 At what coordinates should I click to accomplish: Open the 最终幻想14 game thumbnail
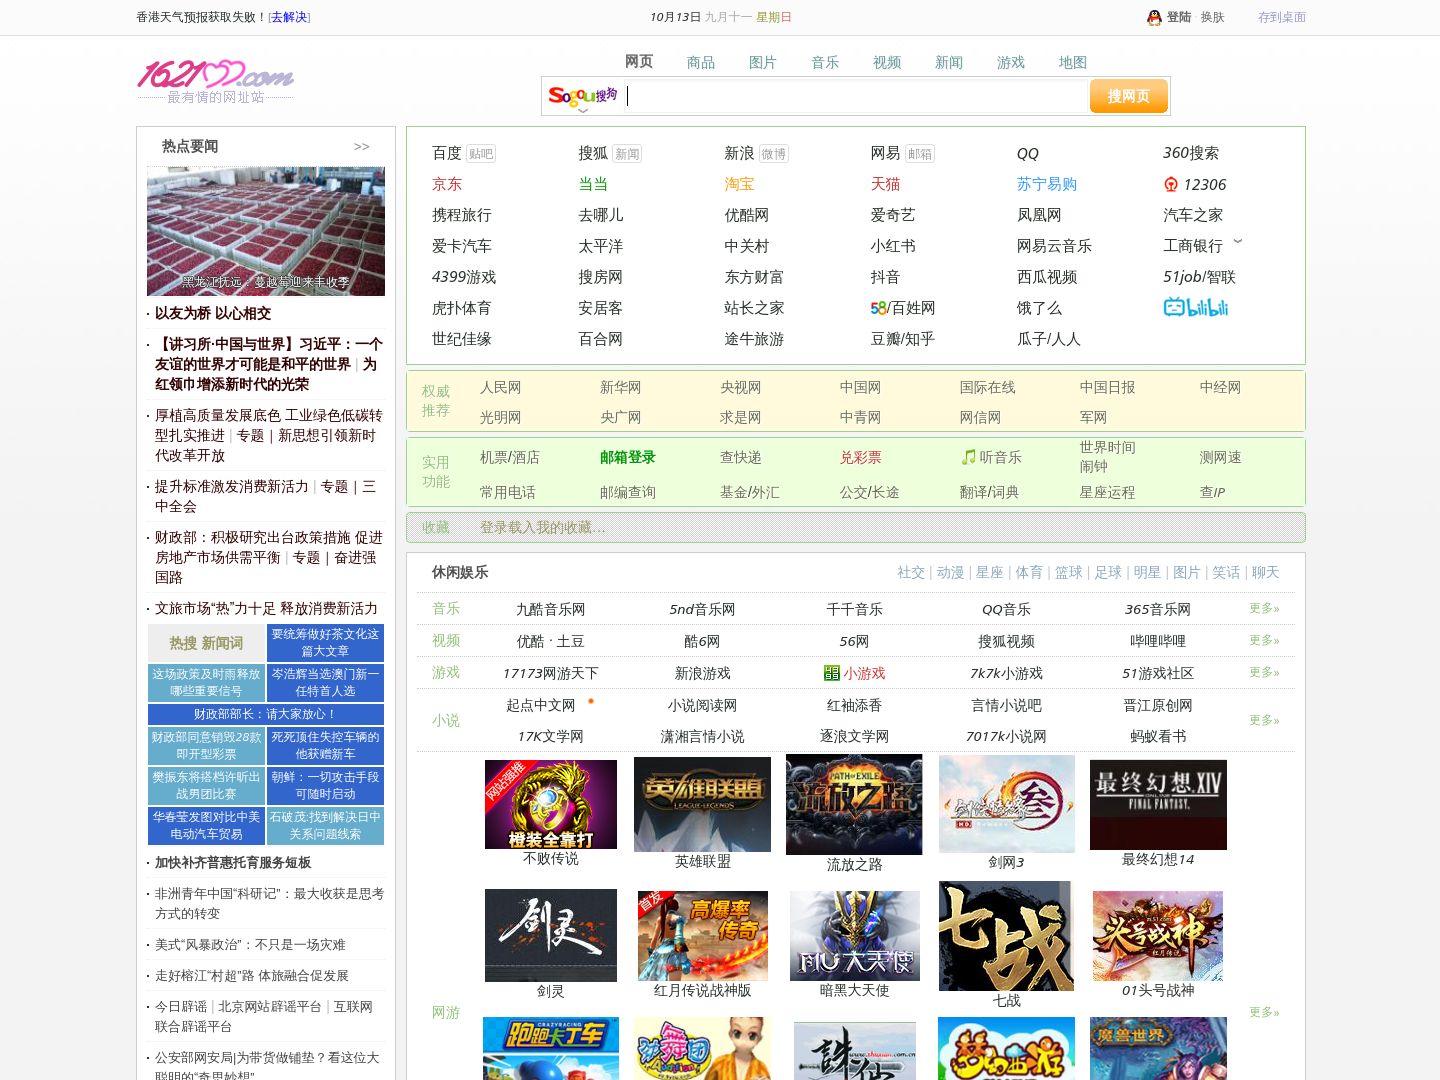click(1158, 805)
